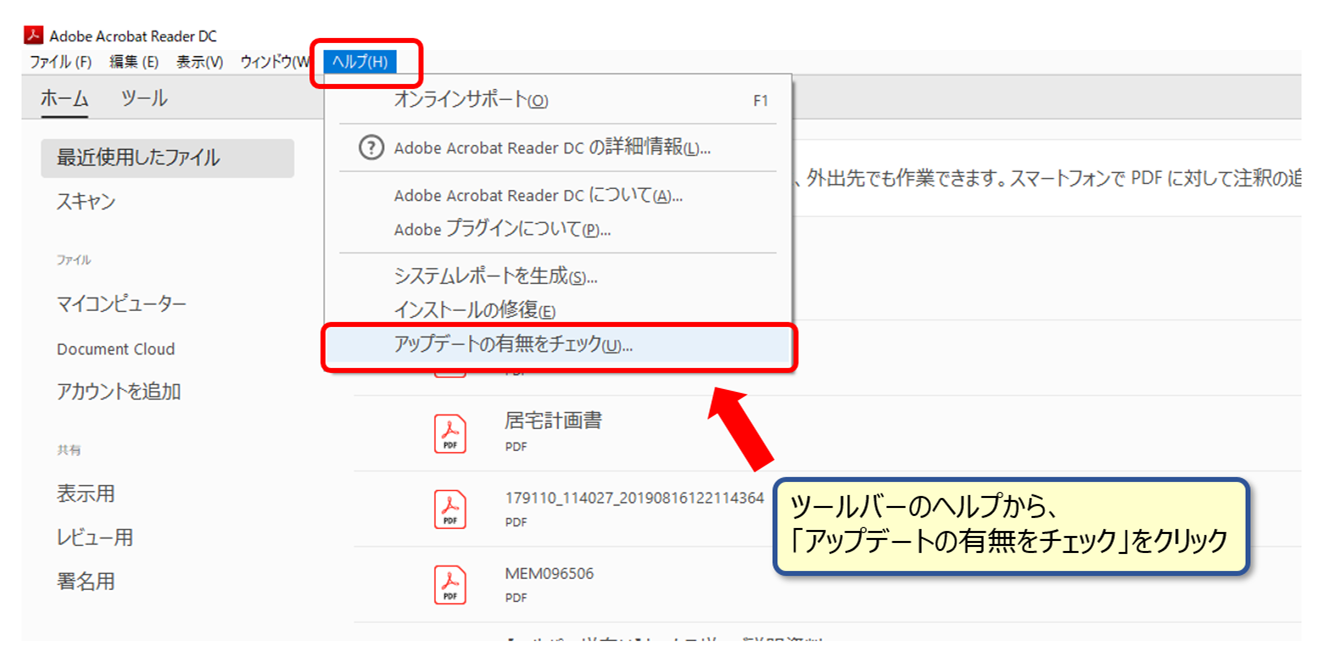Screen dimensions: 1322x660
Task: Select オンラインサポート(O) from the Help menu
Action: coord(557,100)
